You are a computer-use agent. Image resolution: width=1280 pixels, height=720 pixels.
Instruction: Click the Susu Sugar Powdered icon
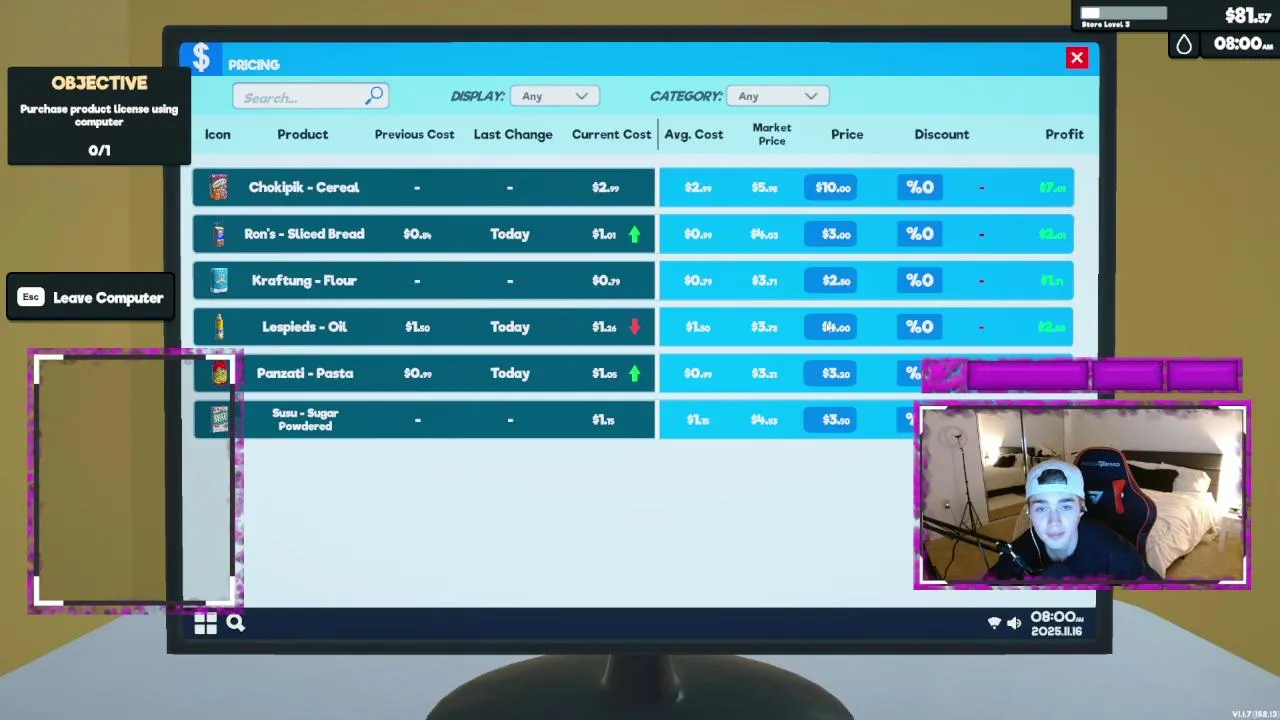(x=220, y=420)
